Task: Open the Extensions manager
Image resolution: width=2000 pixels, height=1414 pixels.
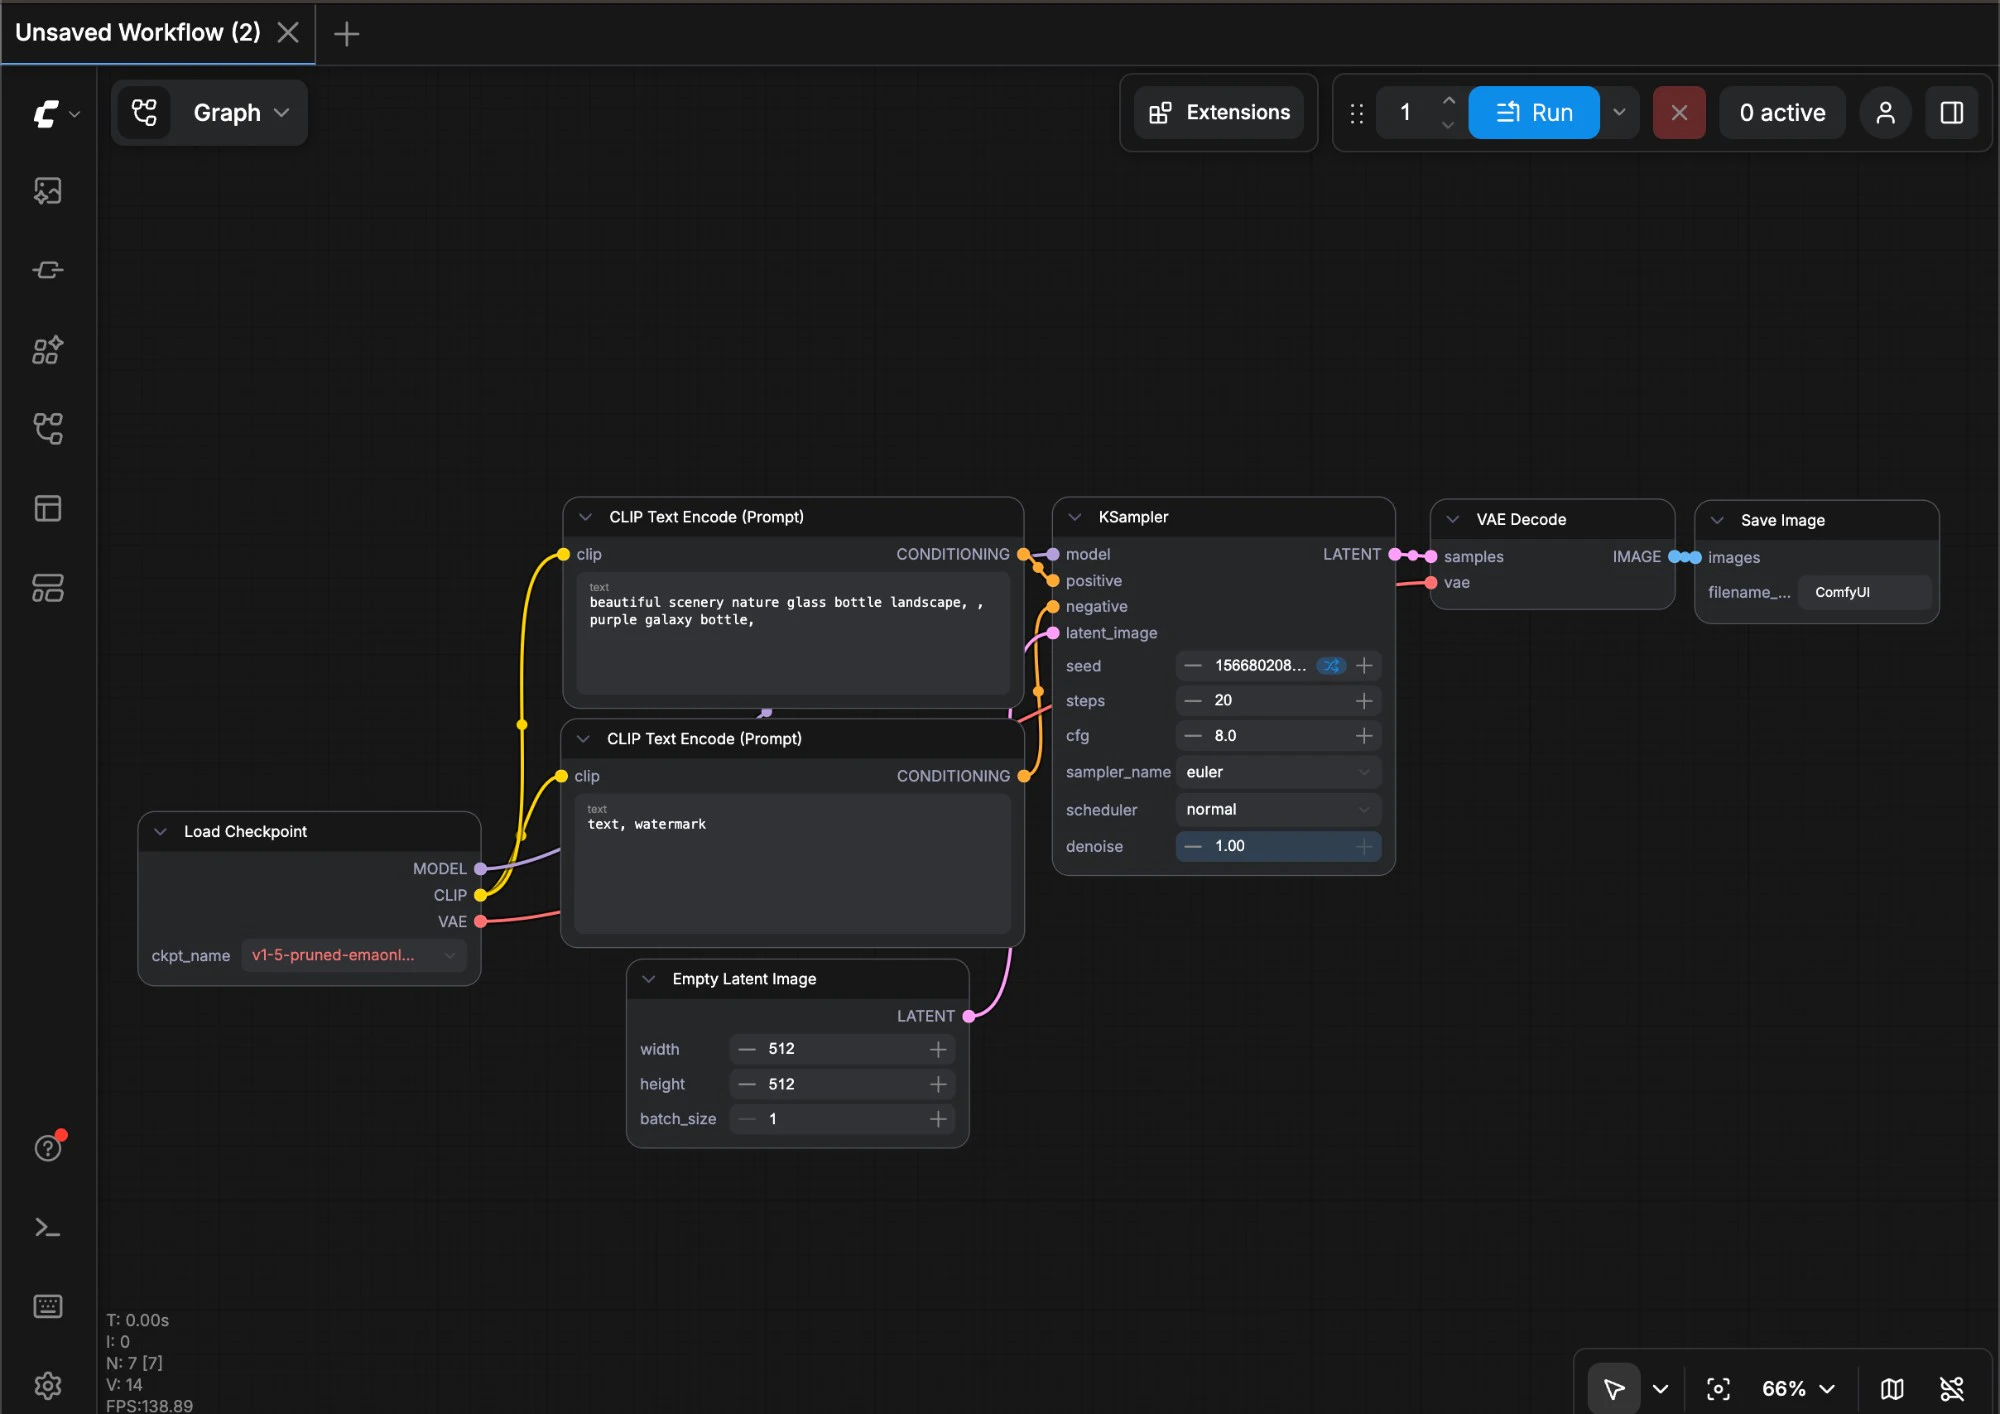Action: coord(1218,112)
